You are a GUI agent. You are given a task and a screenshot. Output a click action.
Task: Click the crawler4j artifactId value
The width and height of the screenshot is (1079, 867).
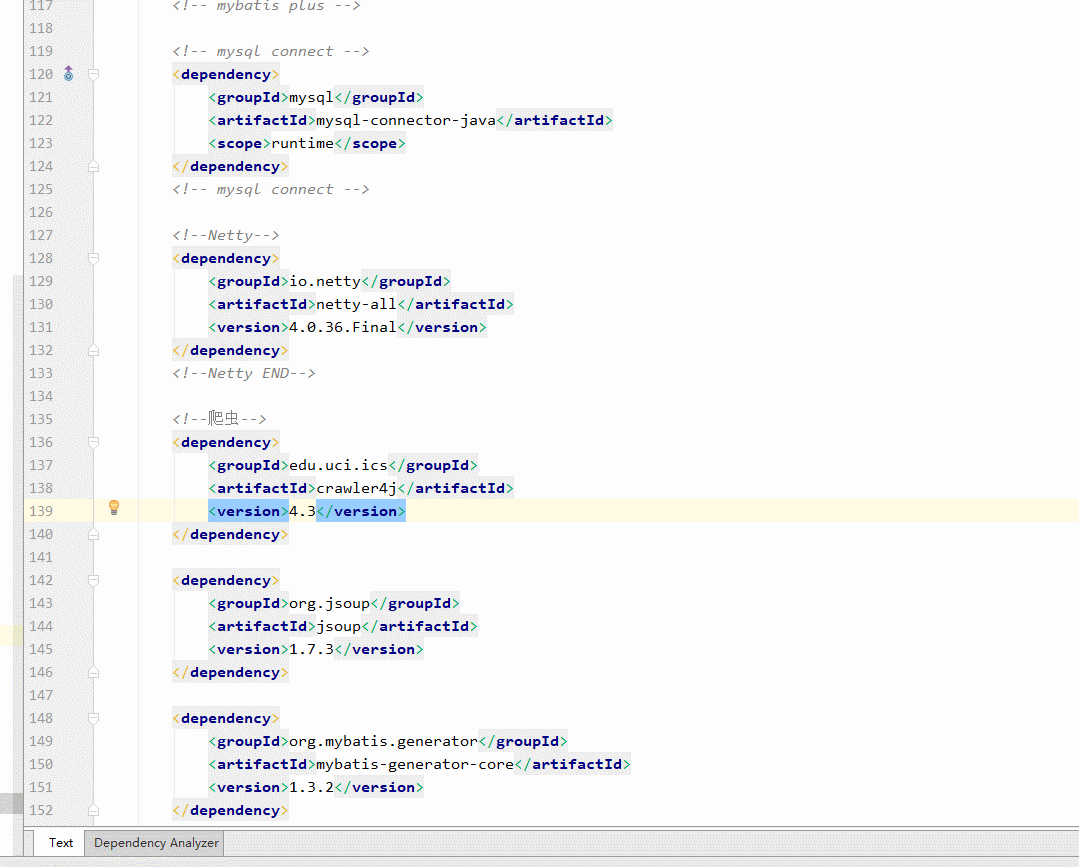pos(356,489)
